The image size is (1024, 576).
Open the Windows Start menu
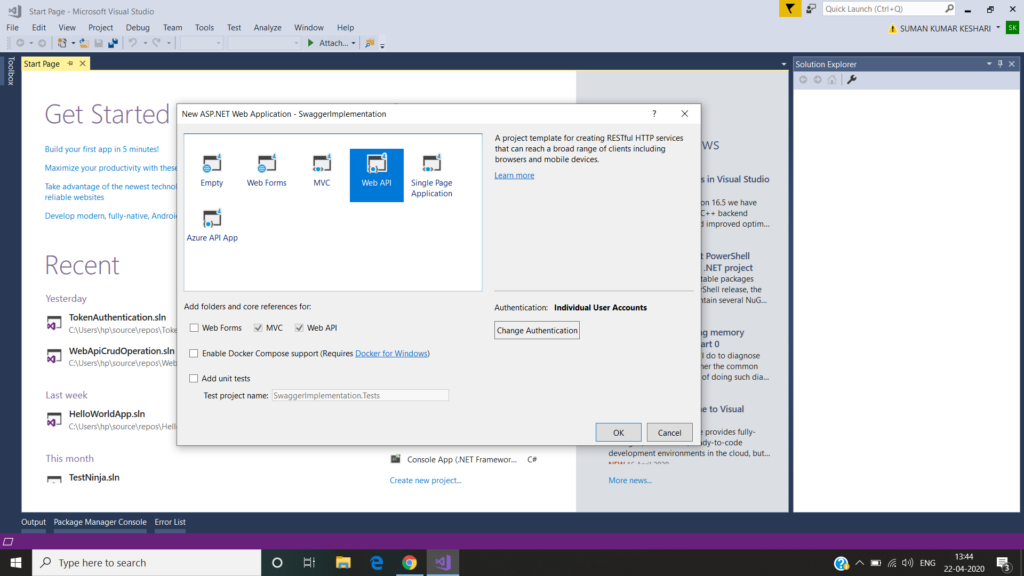tap(16, 562)
